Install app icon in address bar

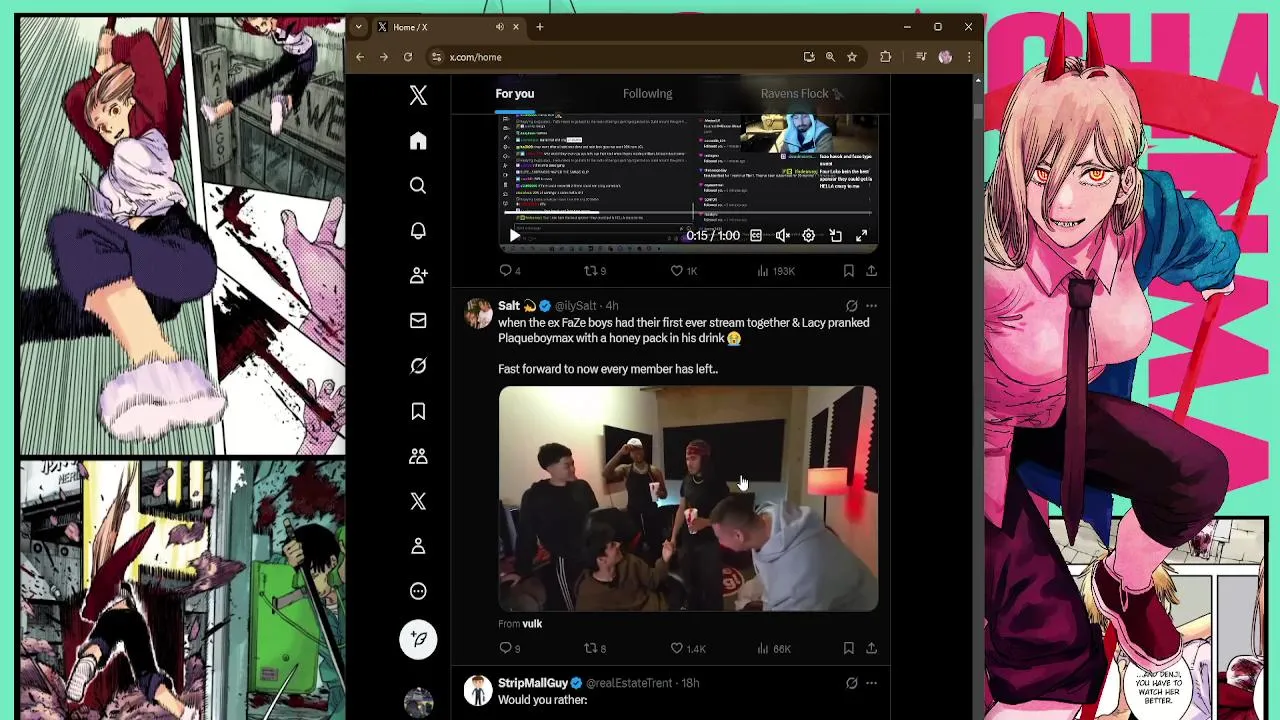808,57
